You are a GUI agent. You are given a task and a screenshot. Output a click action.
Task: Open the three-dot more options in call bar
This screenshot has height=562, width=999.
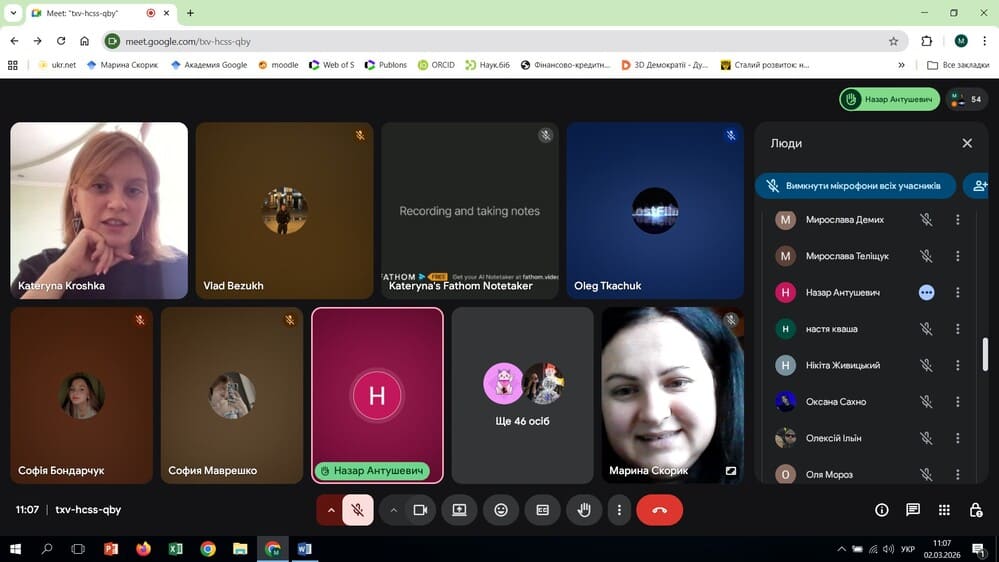click(x=619, y=510)
